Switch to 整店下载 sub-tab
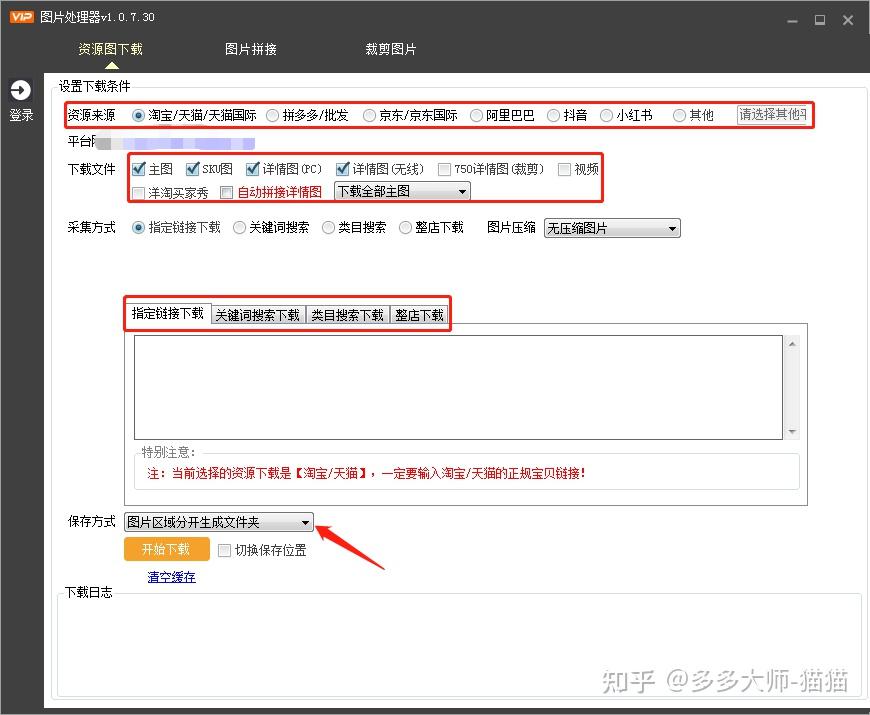 pyautogui.click(x=419, y=315)
